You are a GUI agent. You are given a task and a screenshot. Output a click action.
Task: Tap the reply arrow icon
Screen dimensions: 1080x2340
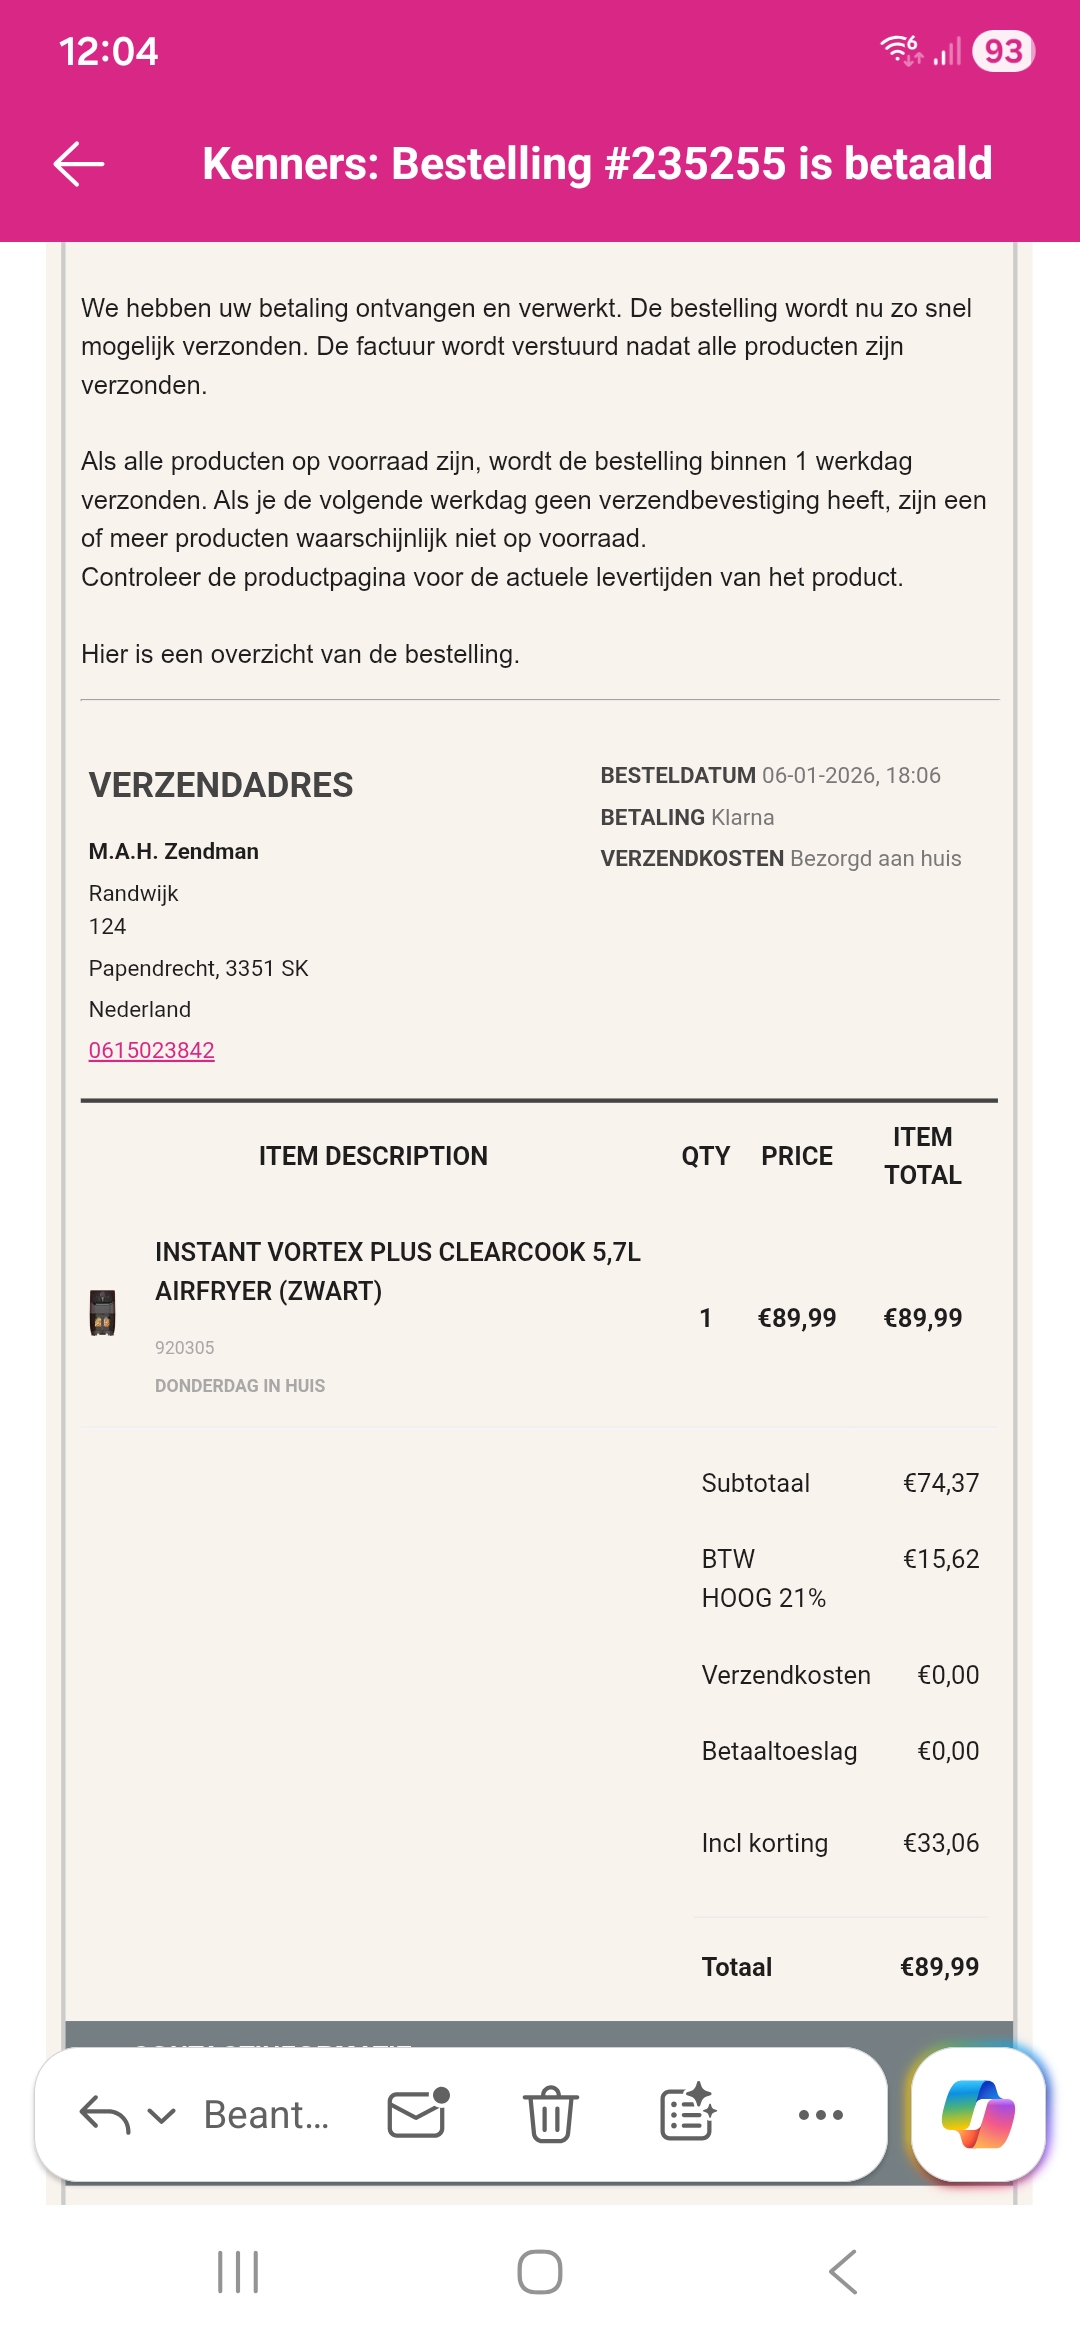pos(104,2114)
